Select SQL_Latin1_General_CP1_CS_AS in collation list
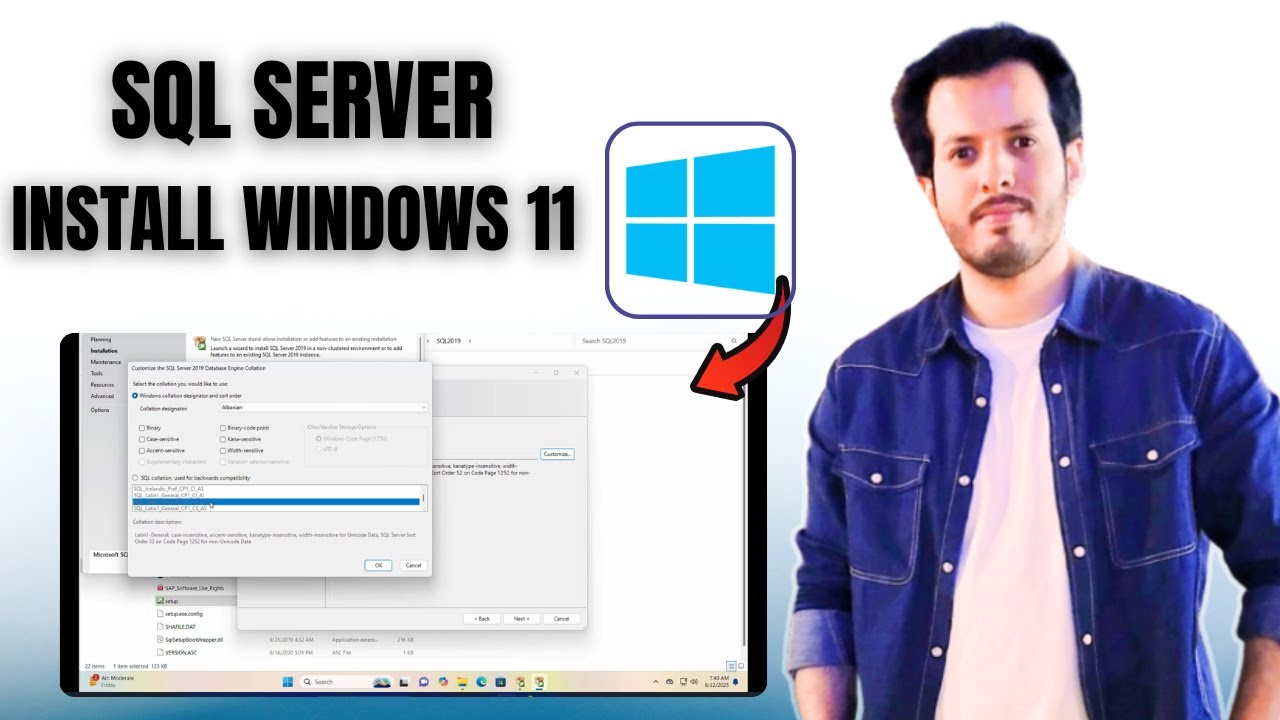This screenshot has height=720, width=1280. 170,508
